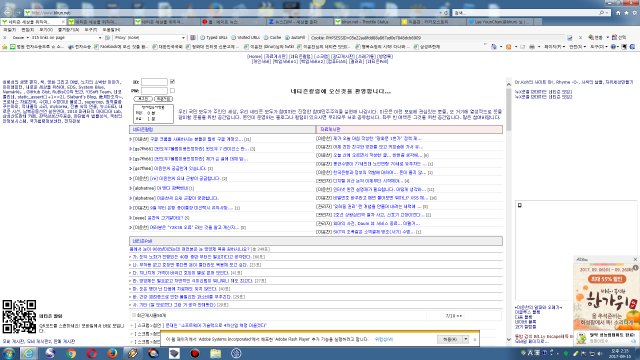Click the RSS feeds icon in the command bar
The height and width of the screenshot is (360, 640).
(x=509, y=47)
